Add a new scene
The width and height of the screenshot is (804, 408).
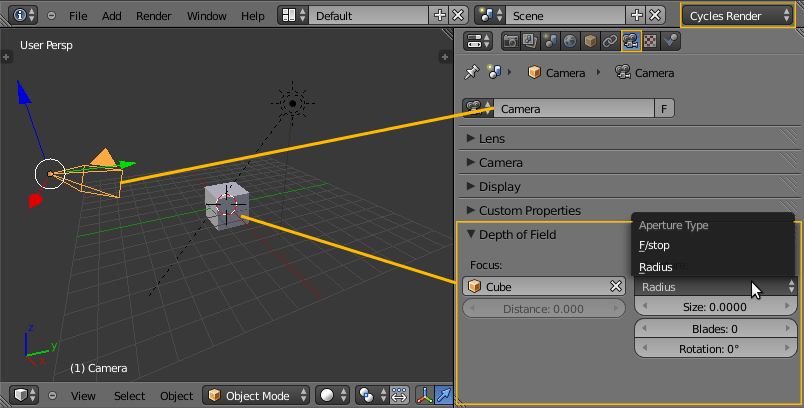coord(636,15)
